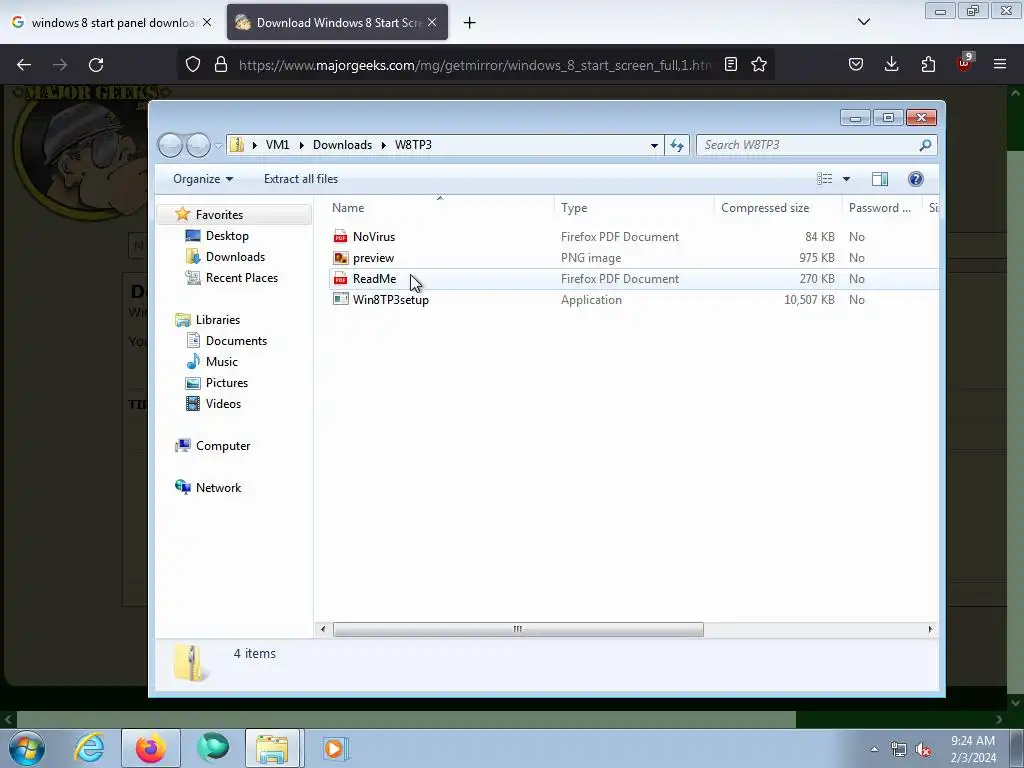Toggle Firefox reader view icon
Image resolution: width=1024 pixels, height=768 pixels.
[x=731, y=64]
